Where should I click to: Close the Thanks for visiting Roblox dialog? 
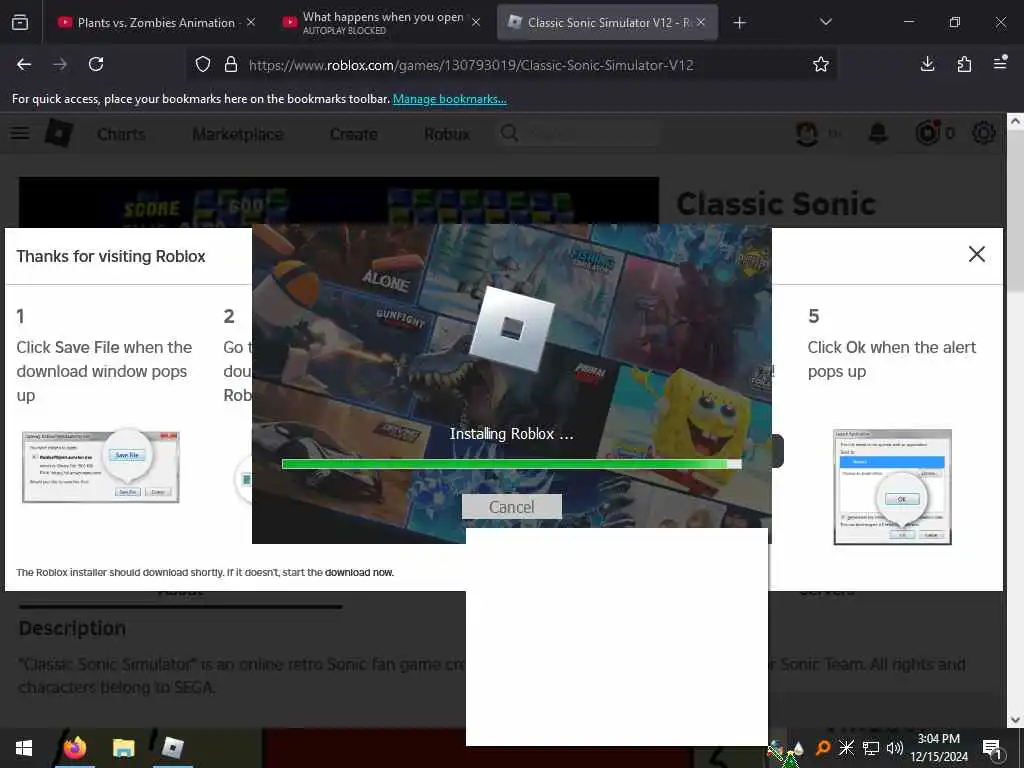(976, 254)
